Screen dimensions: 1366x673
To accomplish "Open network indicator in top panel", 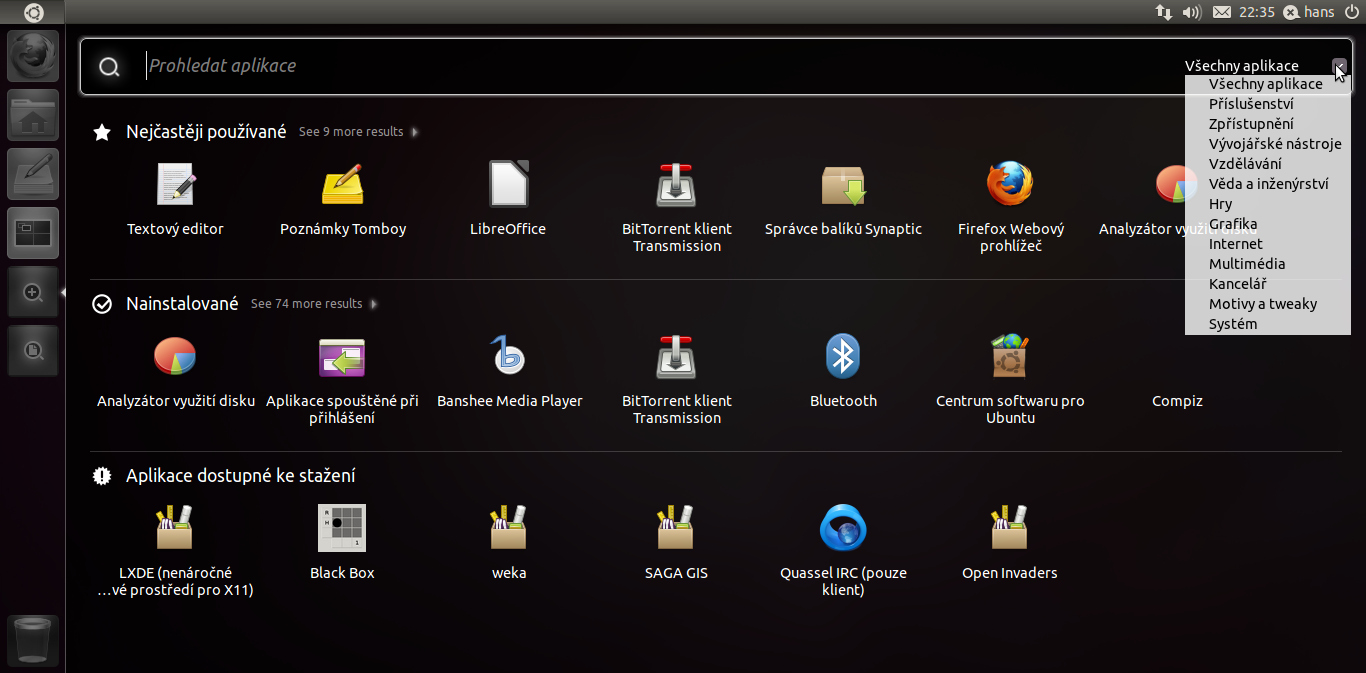I will pyautogui.click(x=1164, y=12).
